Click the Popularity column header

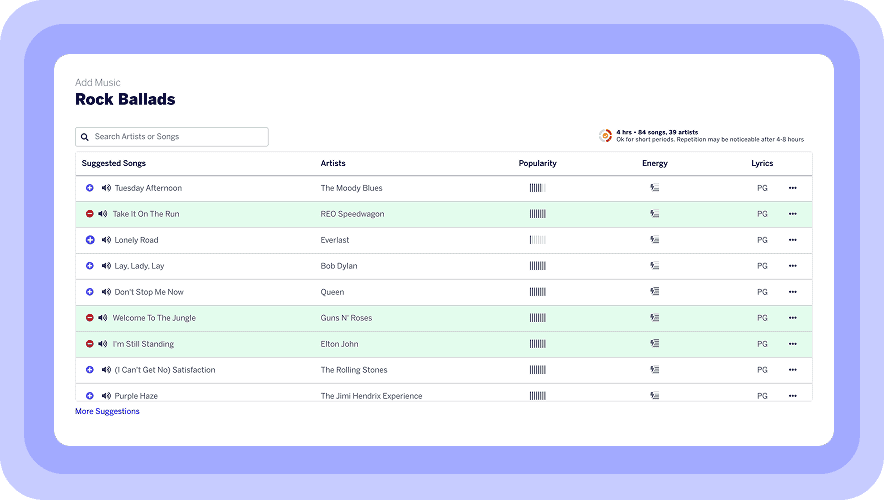537,163
